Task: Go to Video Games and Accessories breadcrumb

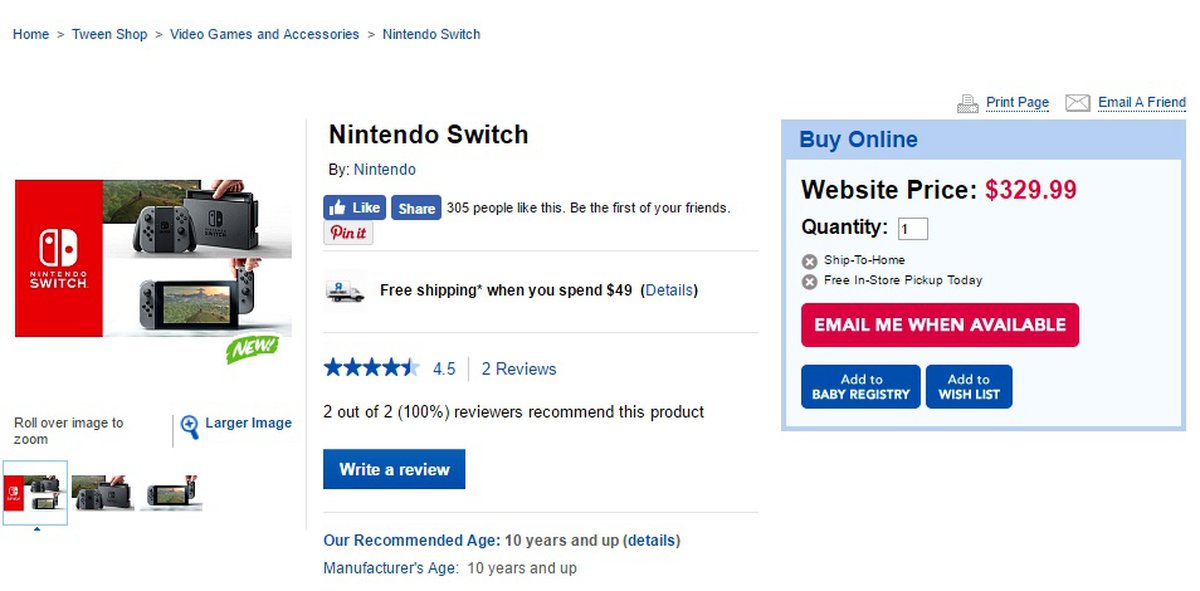Action: coord(264,34)
